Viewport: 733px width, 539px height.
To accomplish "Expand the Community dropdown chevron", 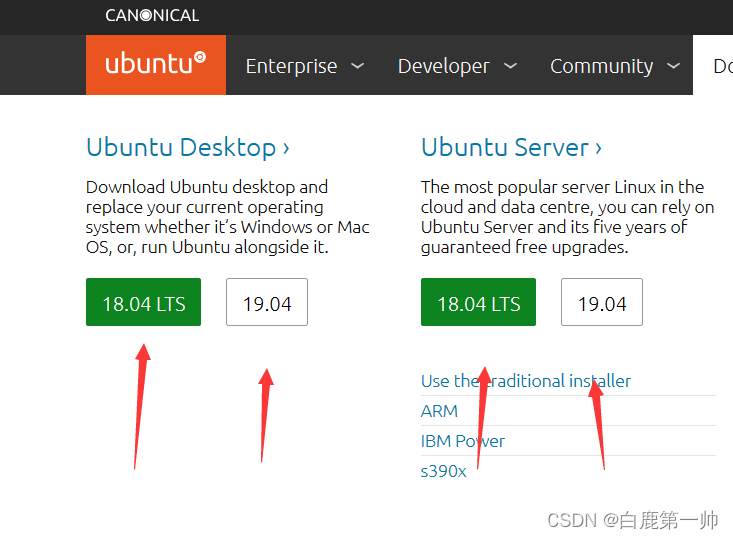I will (x=673, y=66).
